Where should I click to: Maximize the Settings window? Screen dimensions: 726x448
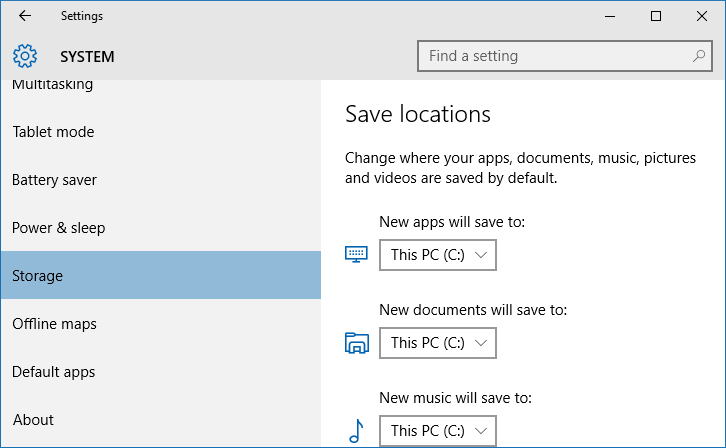pos(656,16)
